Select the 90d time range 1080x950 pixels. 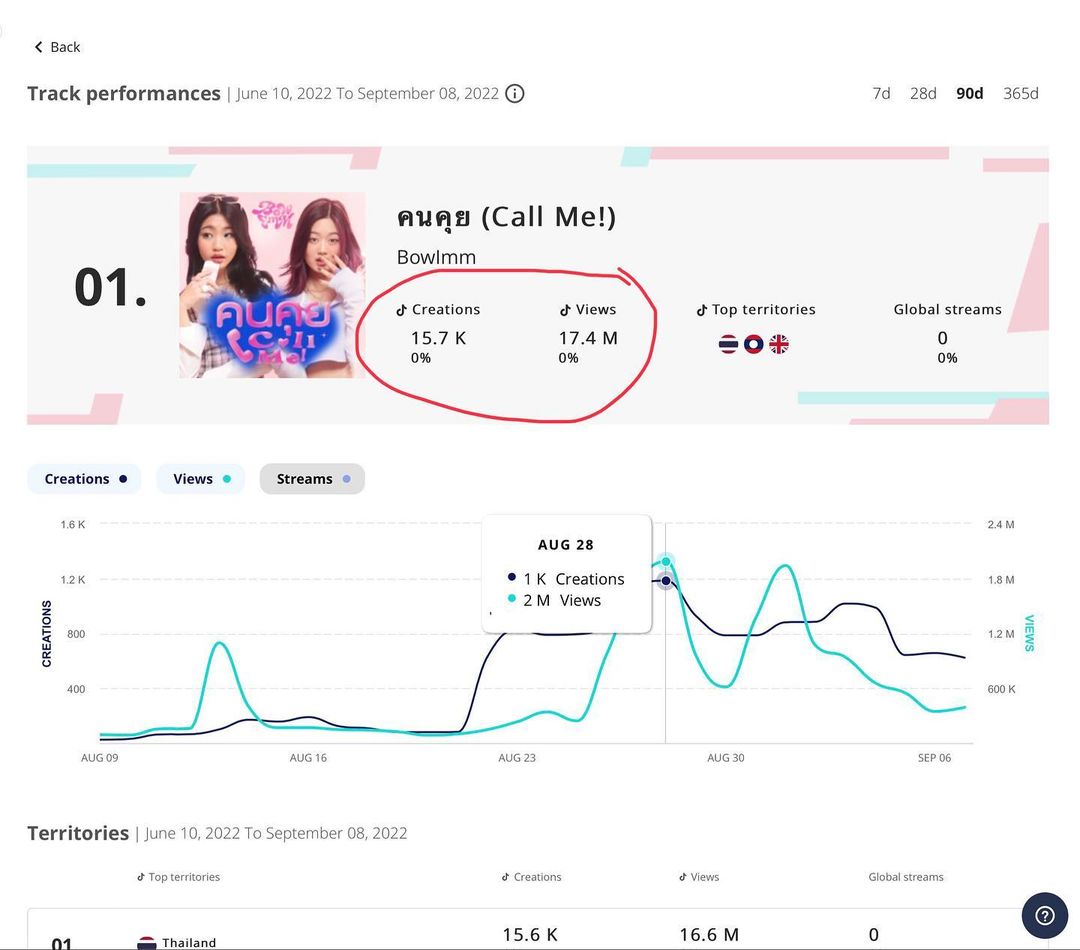tap(969, 93)
